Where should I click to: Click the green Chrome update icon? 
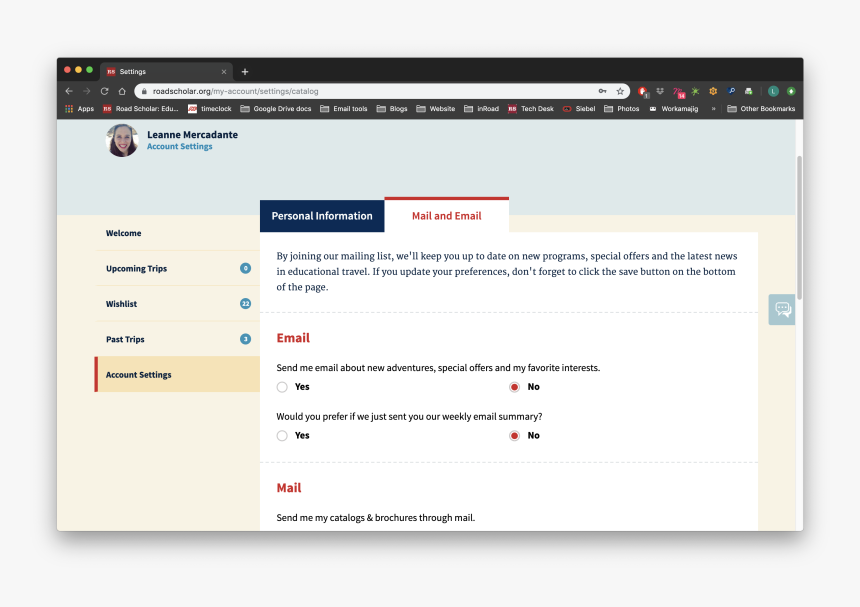[791, 91]
